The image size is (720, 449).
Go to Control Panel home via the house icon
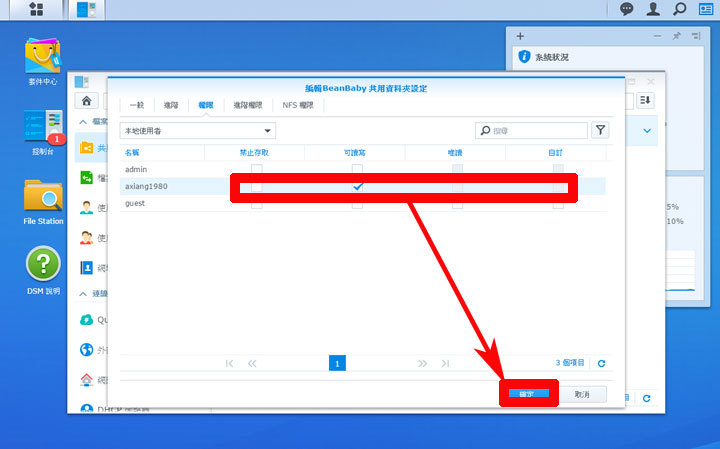pos(87,101)
